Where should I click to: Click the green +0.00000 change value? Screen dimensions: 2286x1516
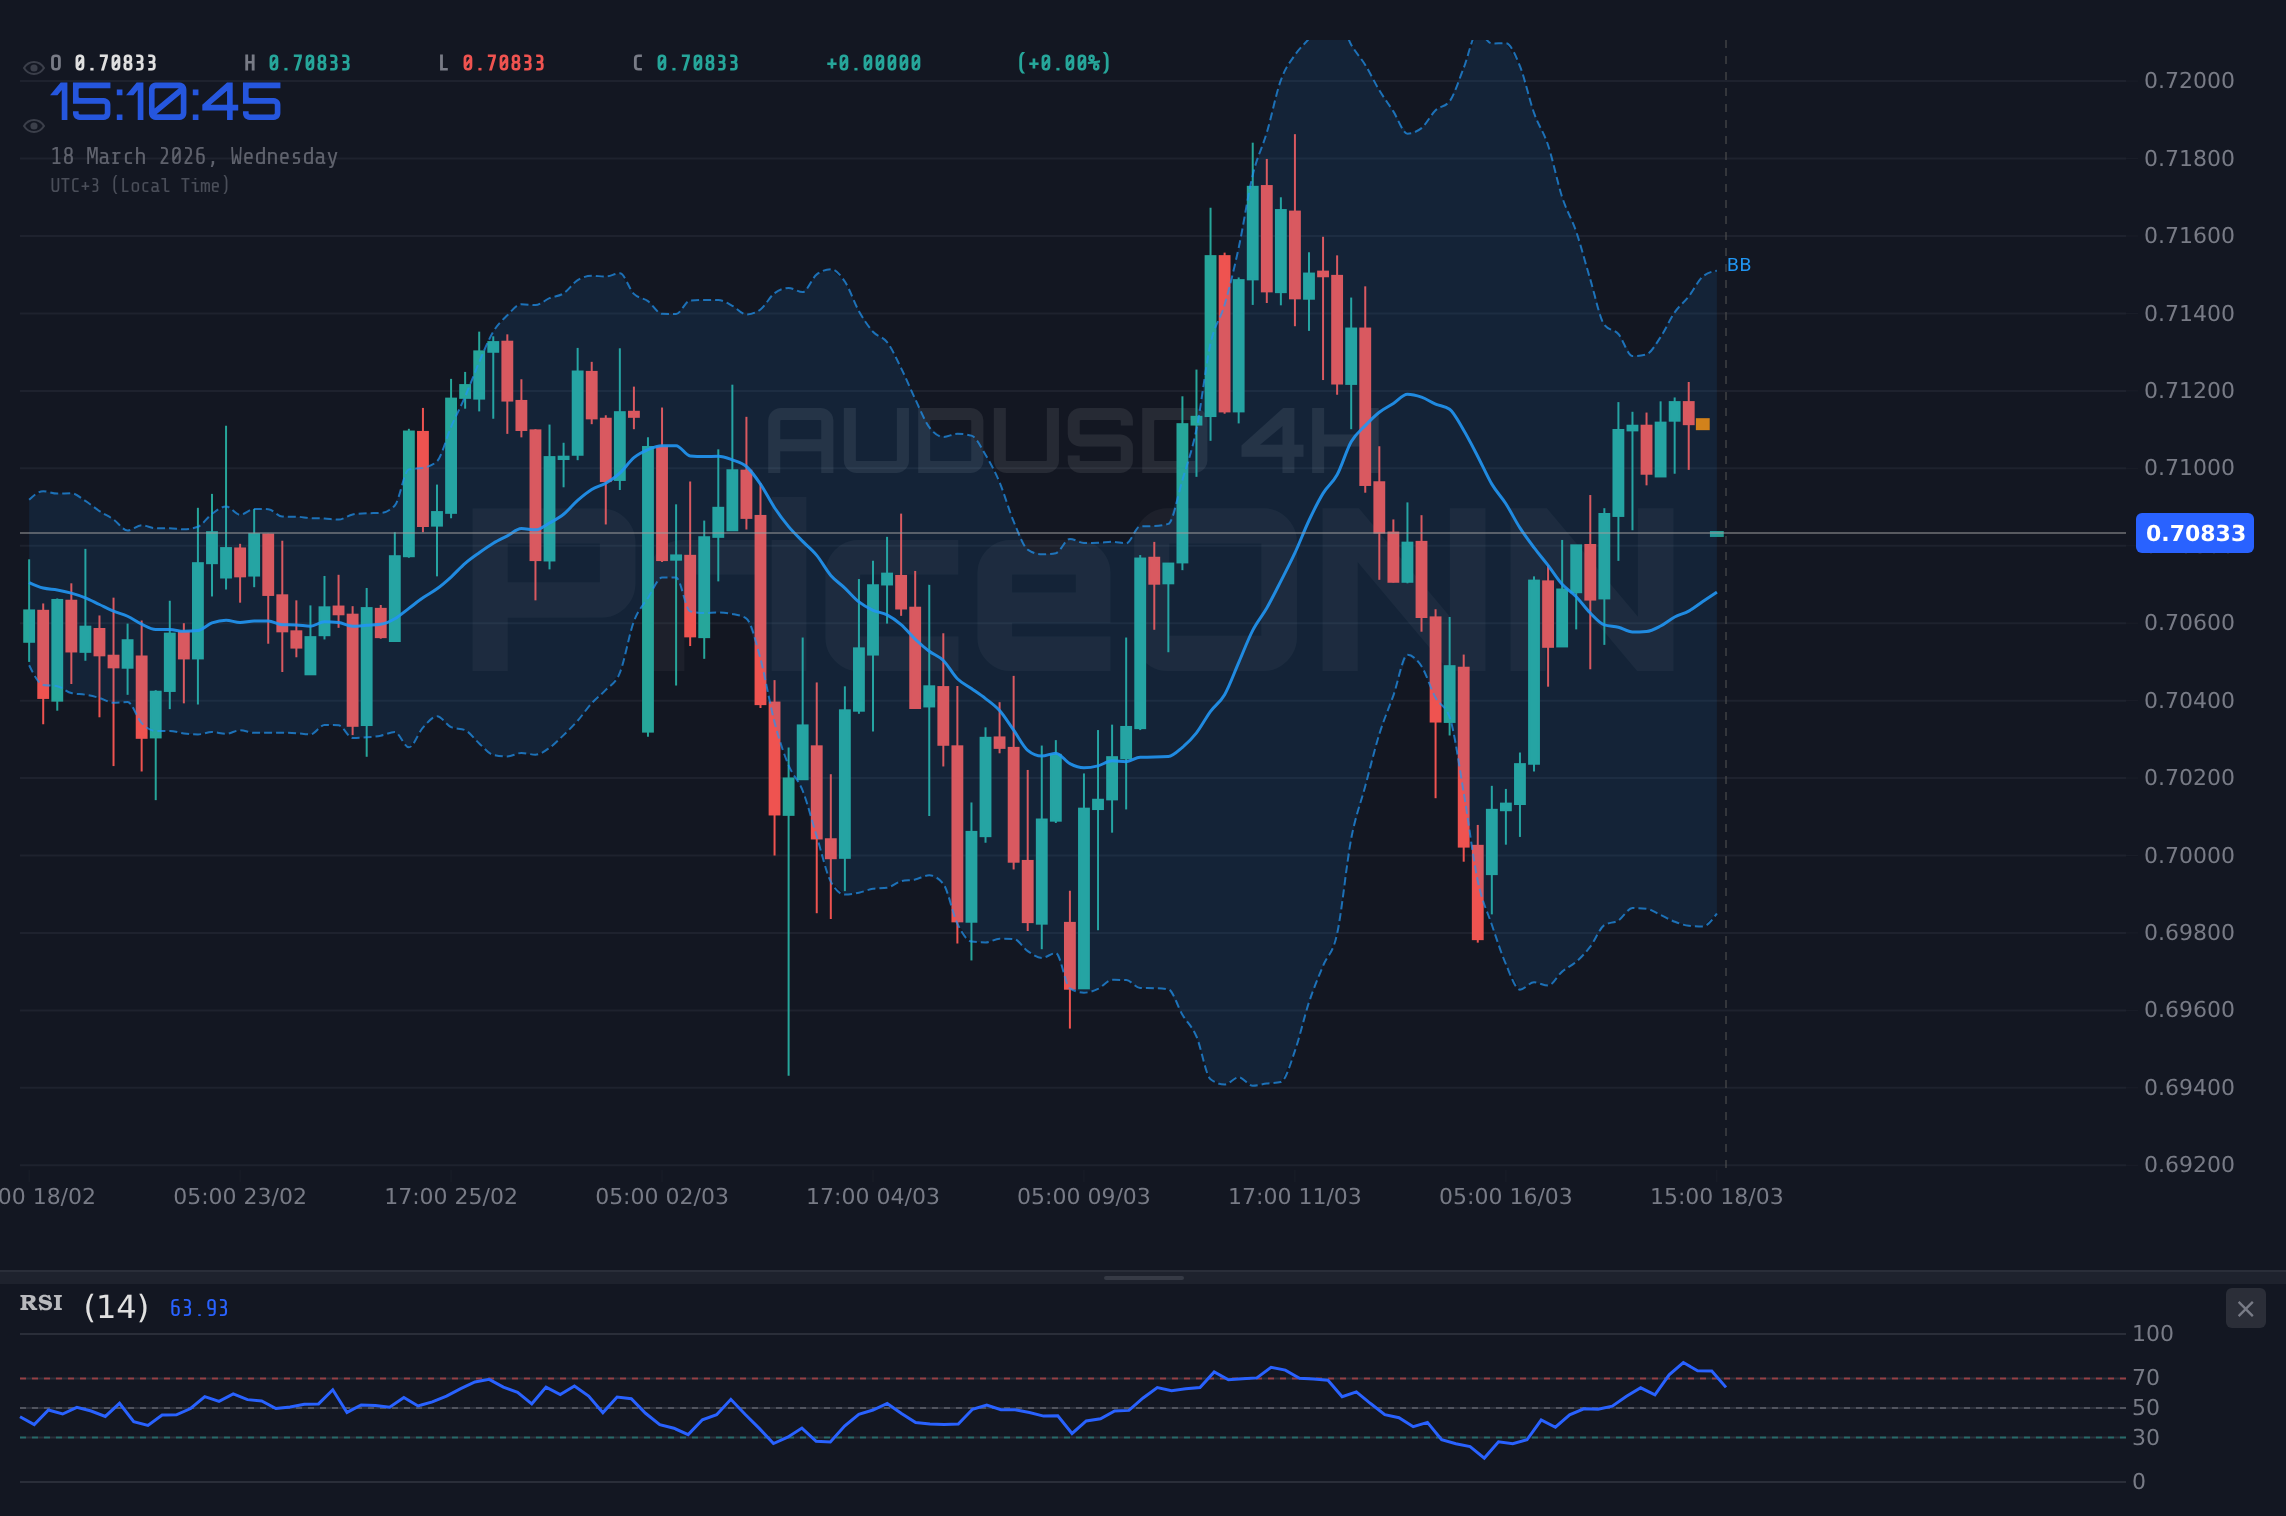[x=870, y=62]
